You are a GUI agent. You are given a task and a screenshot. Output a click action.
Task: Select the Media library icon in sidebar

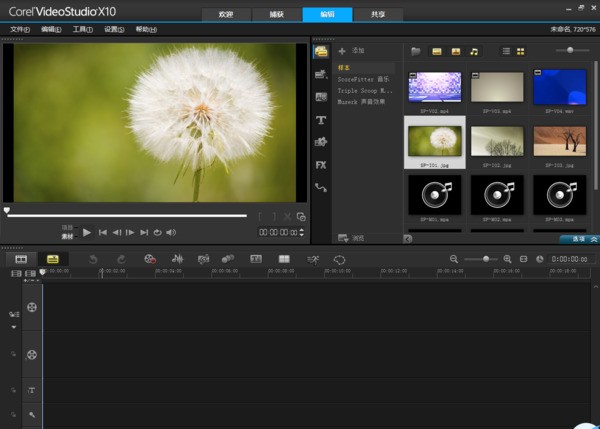point(321,52)
